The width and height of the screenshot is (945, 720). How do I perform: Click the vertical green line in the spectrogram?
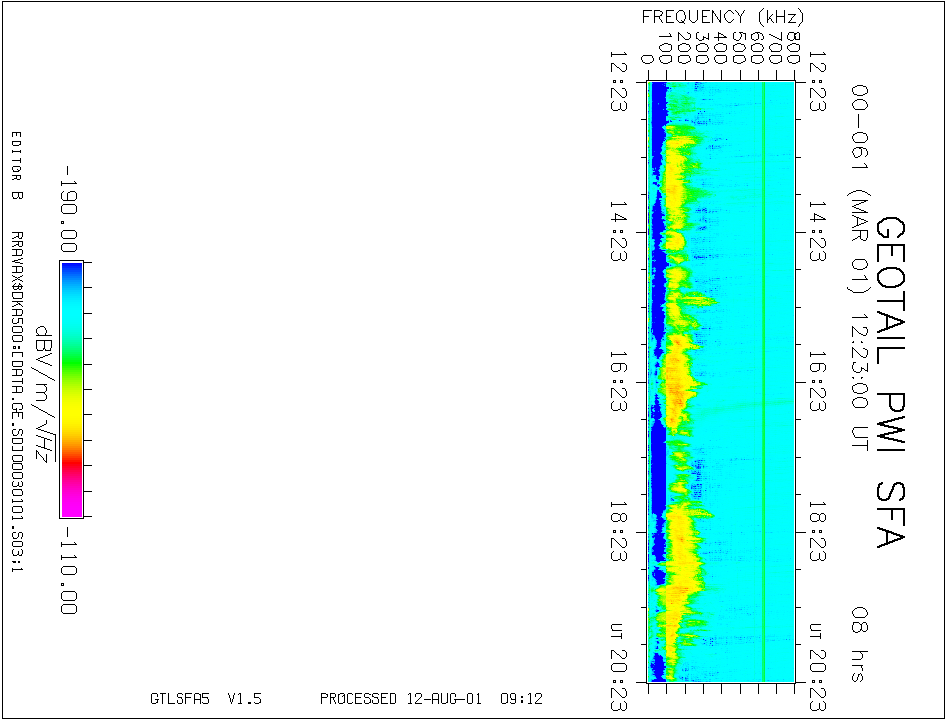point(763,382)
